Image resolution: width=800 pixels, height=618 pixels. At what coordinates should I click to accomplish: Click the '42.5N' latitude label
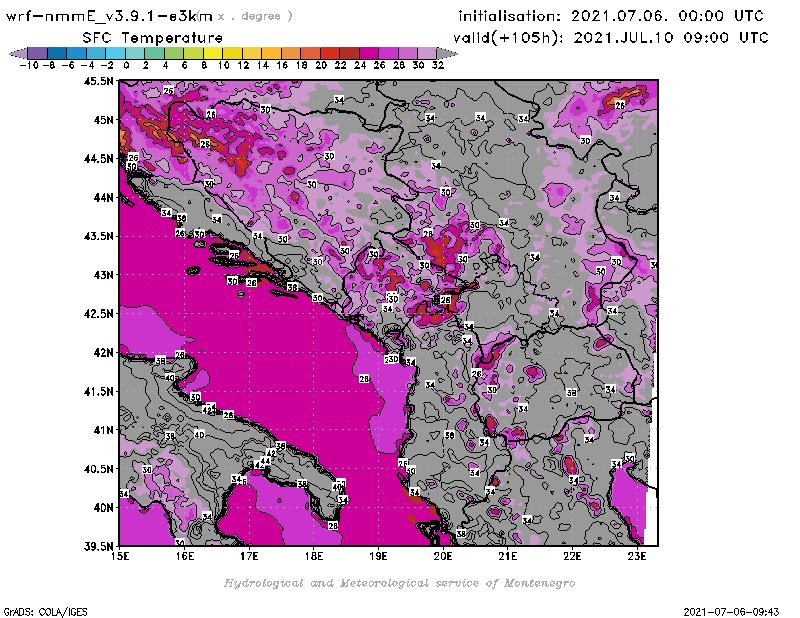click(98, 314)
